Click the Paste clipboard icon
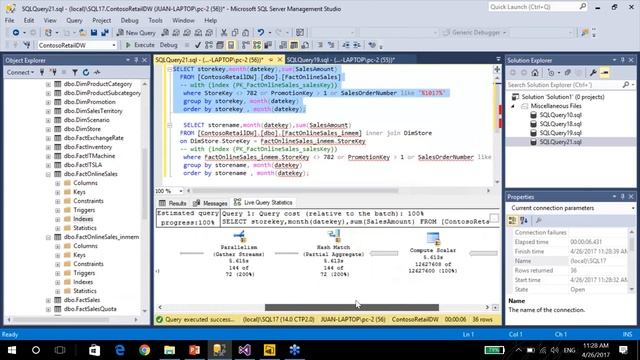 245,33
